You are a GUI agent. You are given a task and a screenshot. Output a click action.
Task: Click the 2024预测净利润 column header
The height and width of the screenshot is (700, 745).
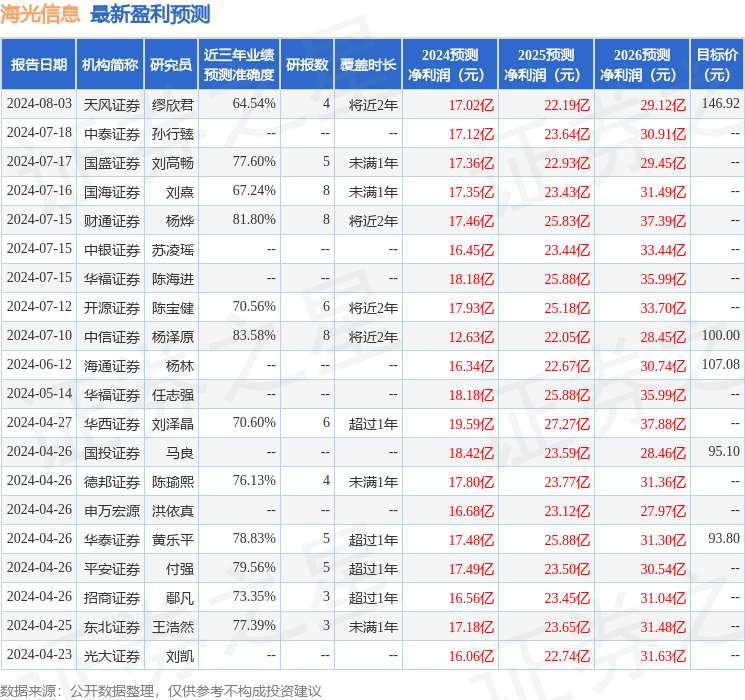click(449, 65)
